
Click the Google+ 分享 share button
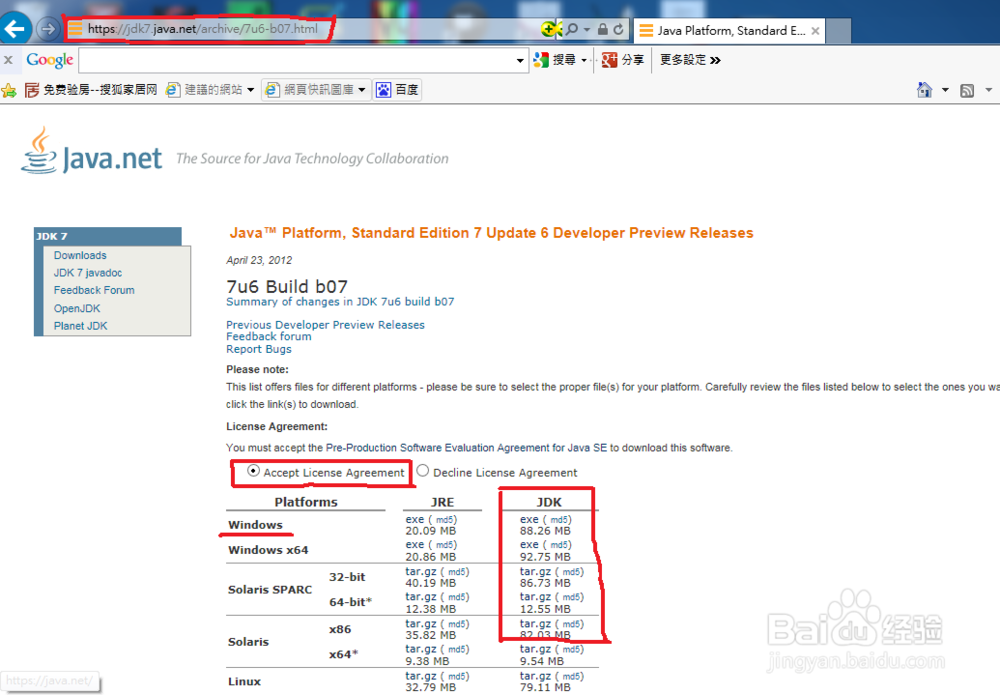[622, 60]
